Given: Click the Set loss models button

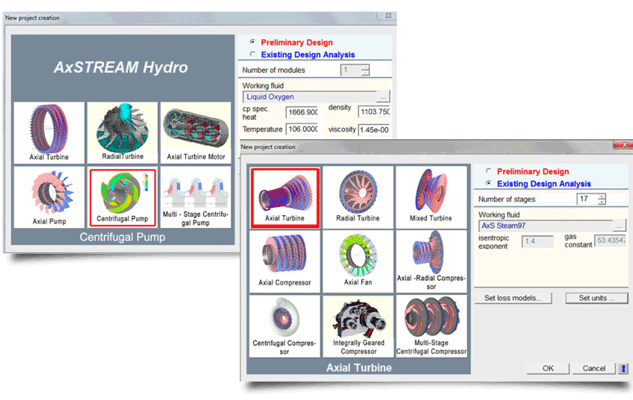Looking at the screenshot, I should 513,298.
